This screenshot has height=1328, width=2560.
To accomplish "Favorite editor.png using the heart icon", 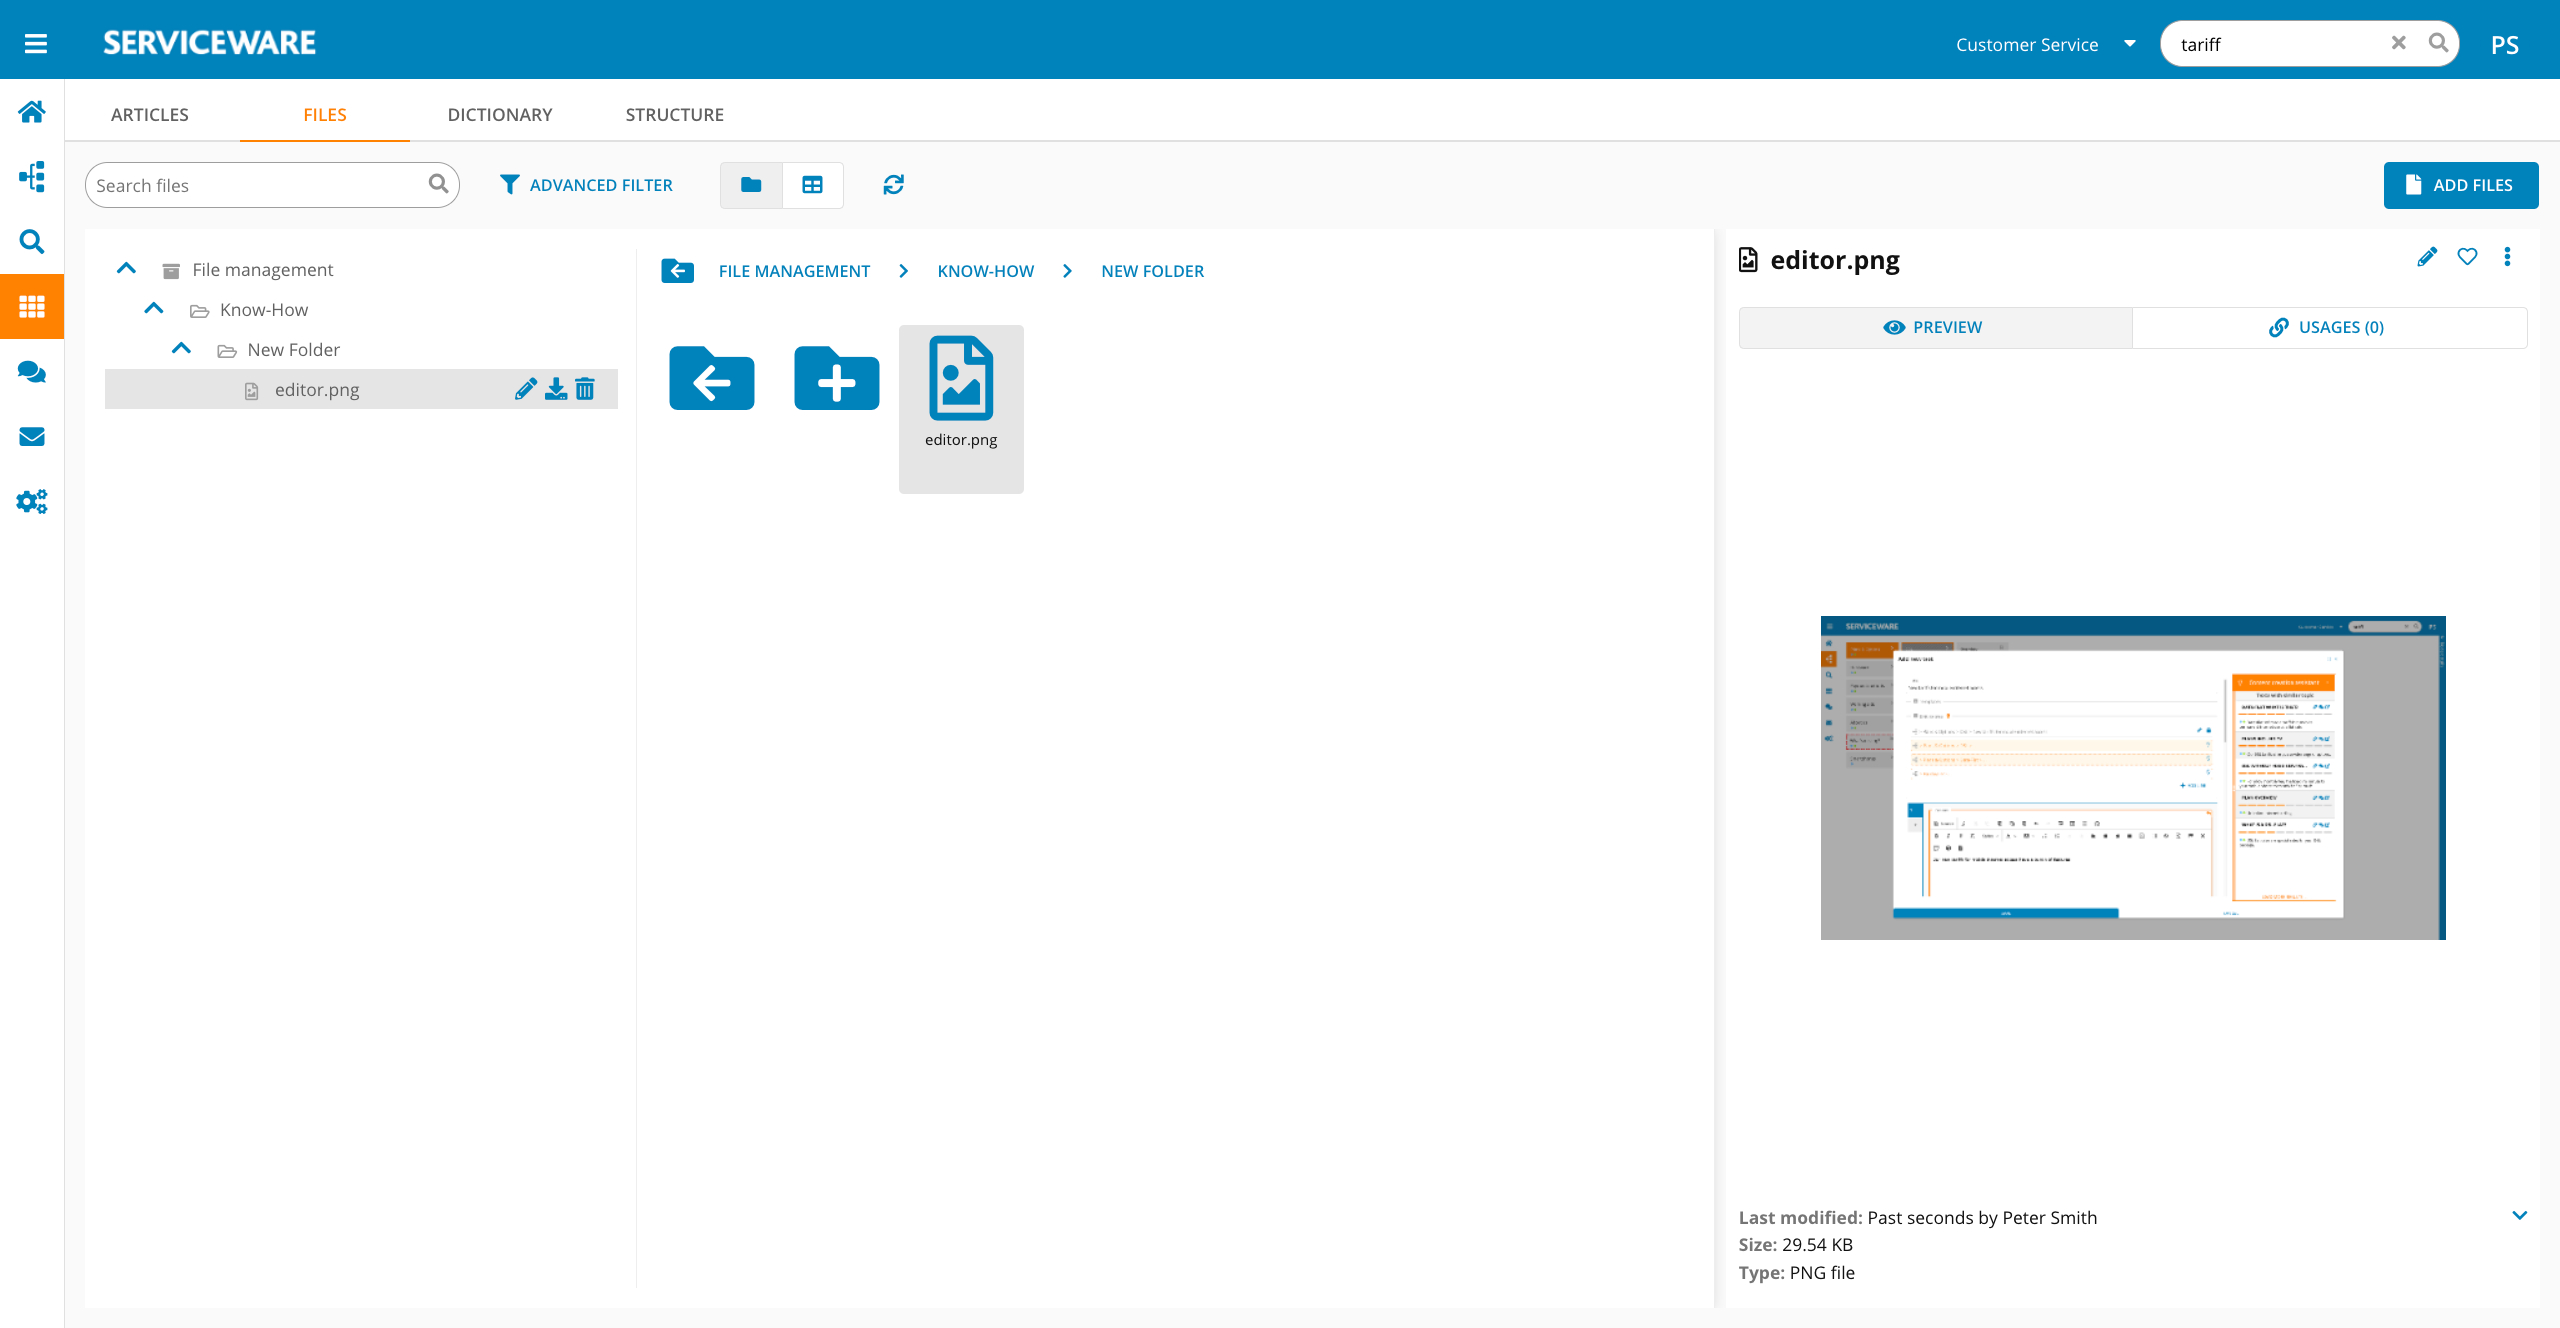I will 2467,257.
